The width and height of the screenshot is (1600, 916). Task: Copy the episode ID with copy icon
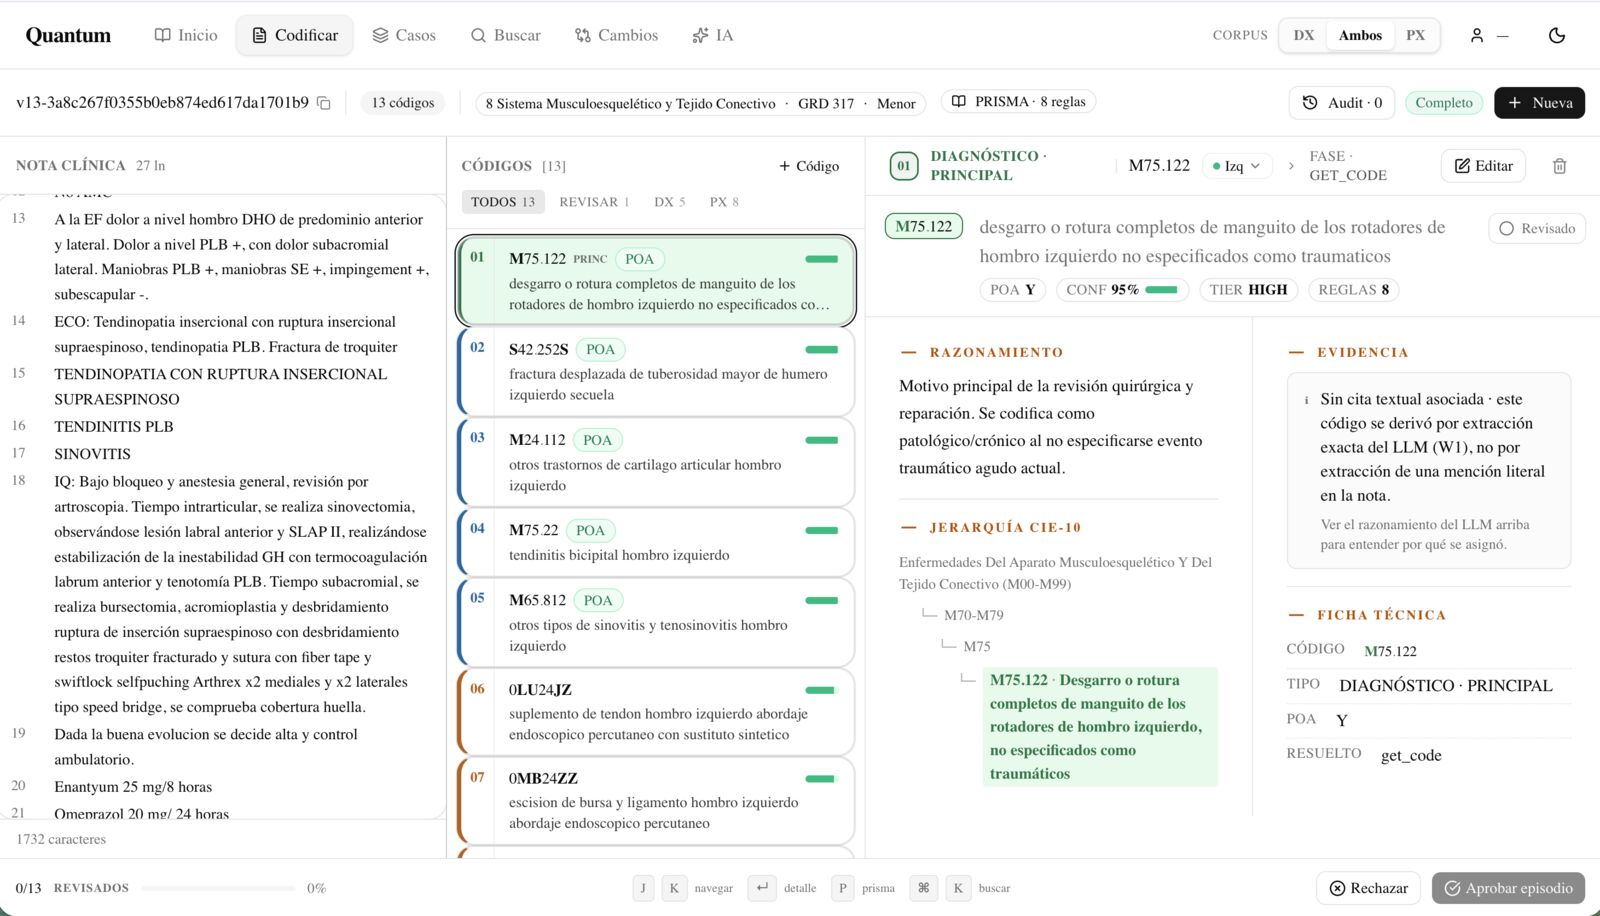point(322,102)
